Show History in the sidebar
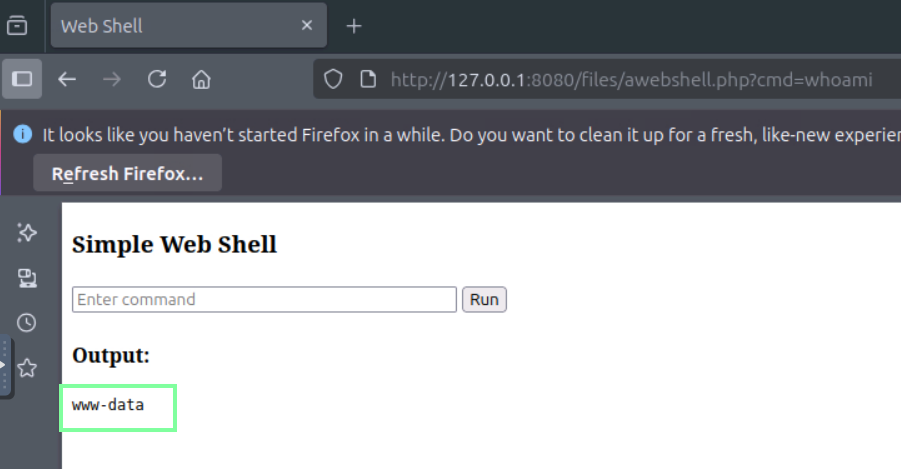Image resolution: width=901 pixels, height=469 pixels. (27, 322)
